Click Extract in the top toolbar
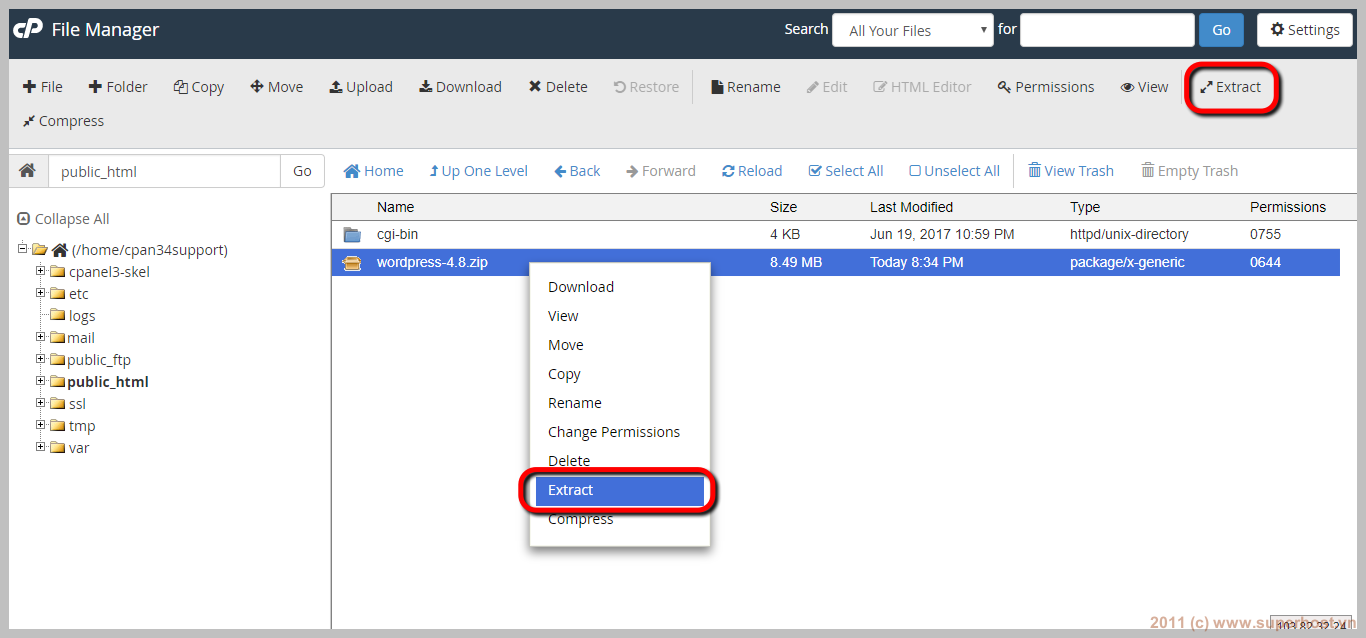1366x638 pixels. pos(1231,87)
